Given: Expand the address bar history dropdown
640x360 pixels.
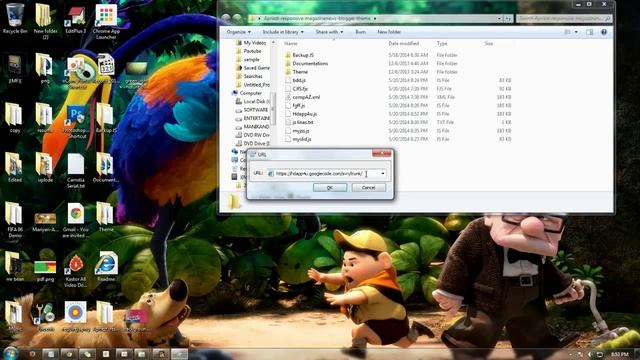Looking at the screenshot, I should coord(499,18).
